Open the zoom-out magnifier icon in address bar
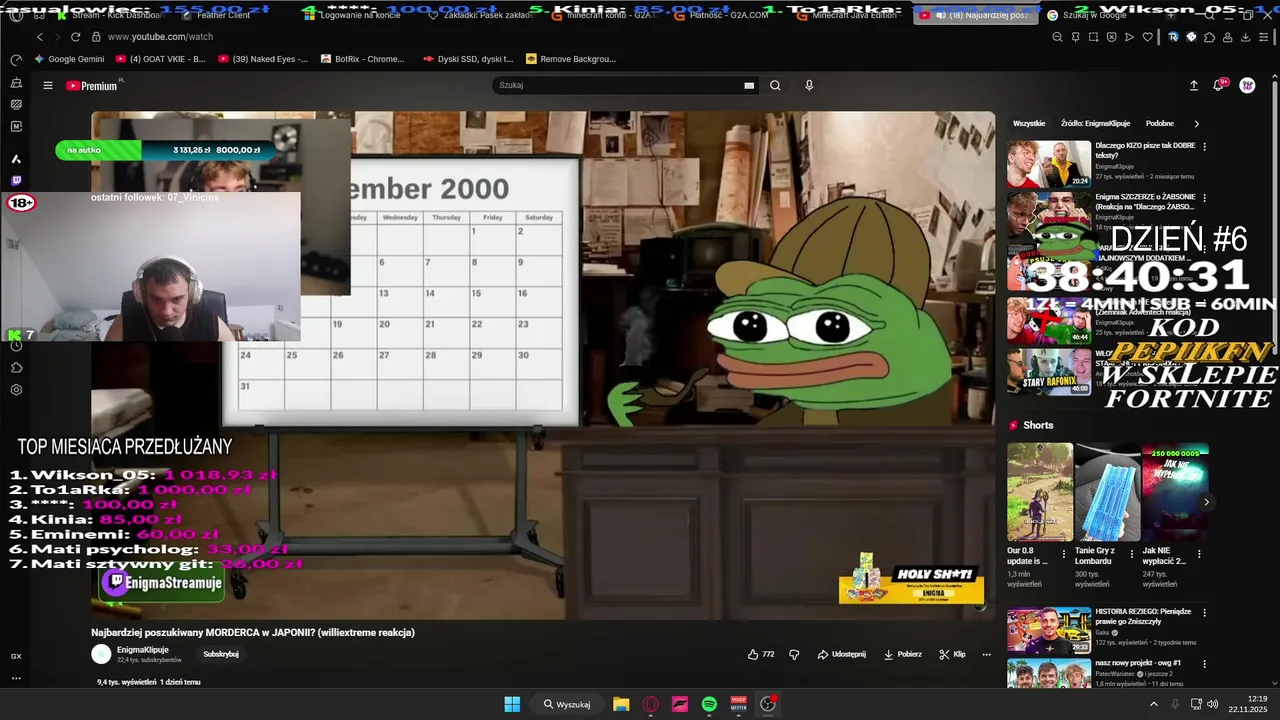 point(1058,37)
